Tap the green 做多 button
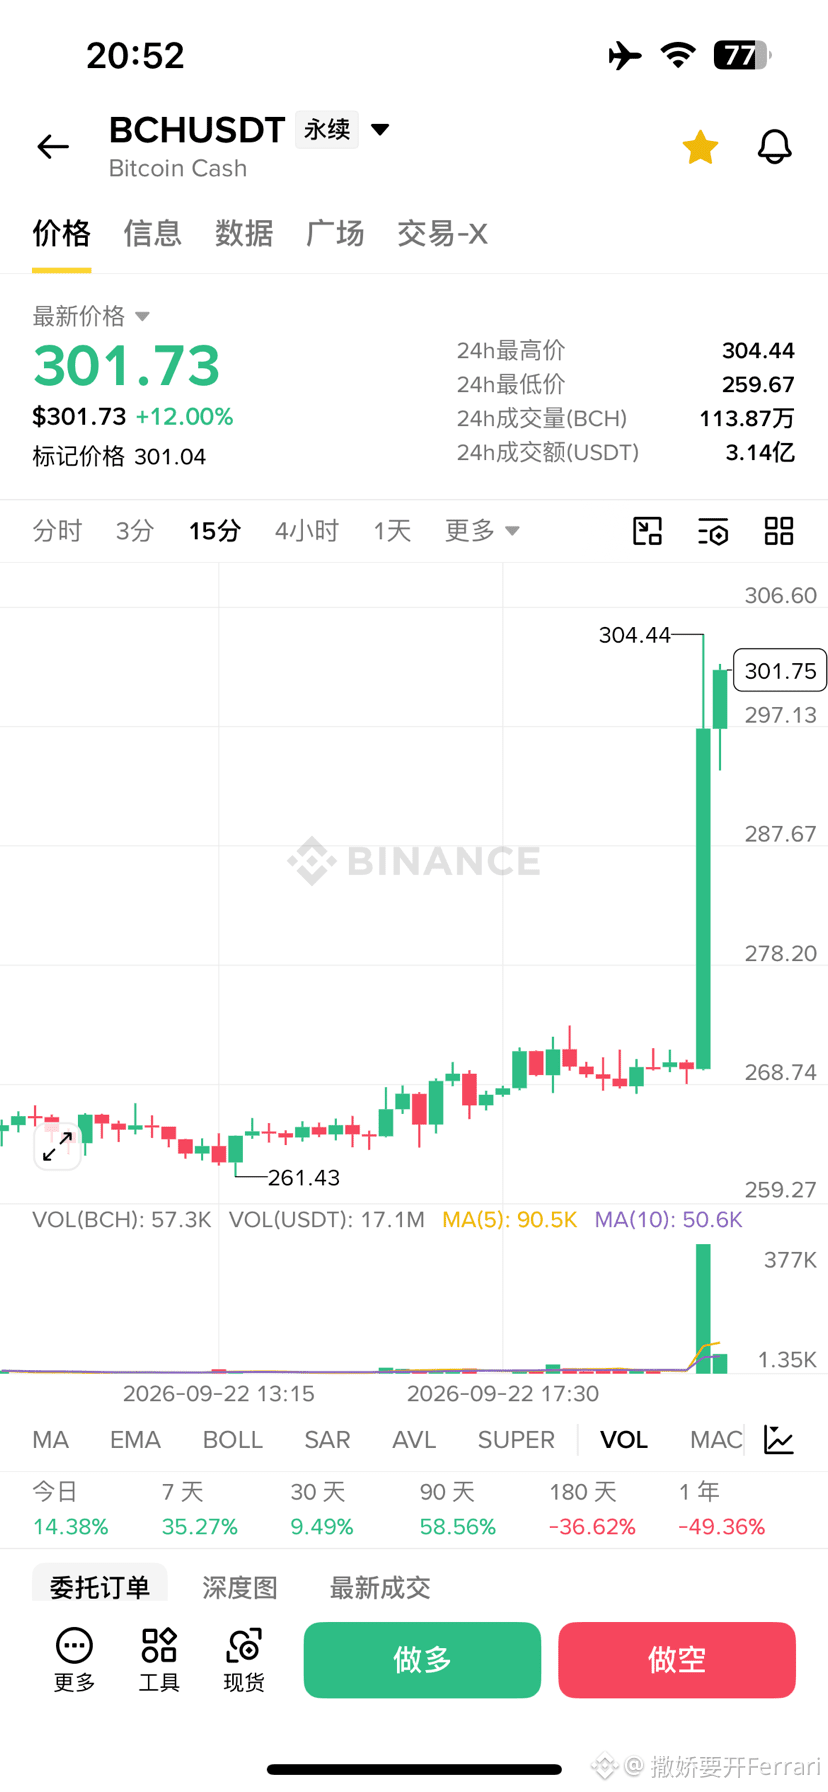The height and width of the screenshot is (1792, 828). coord(422,1660)
